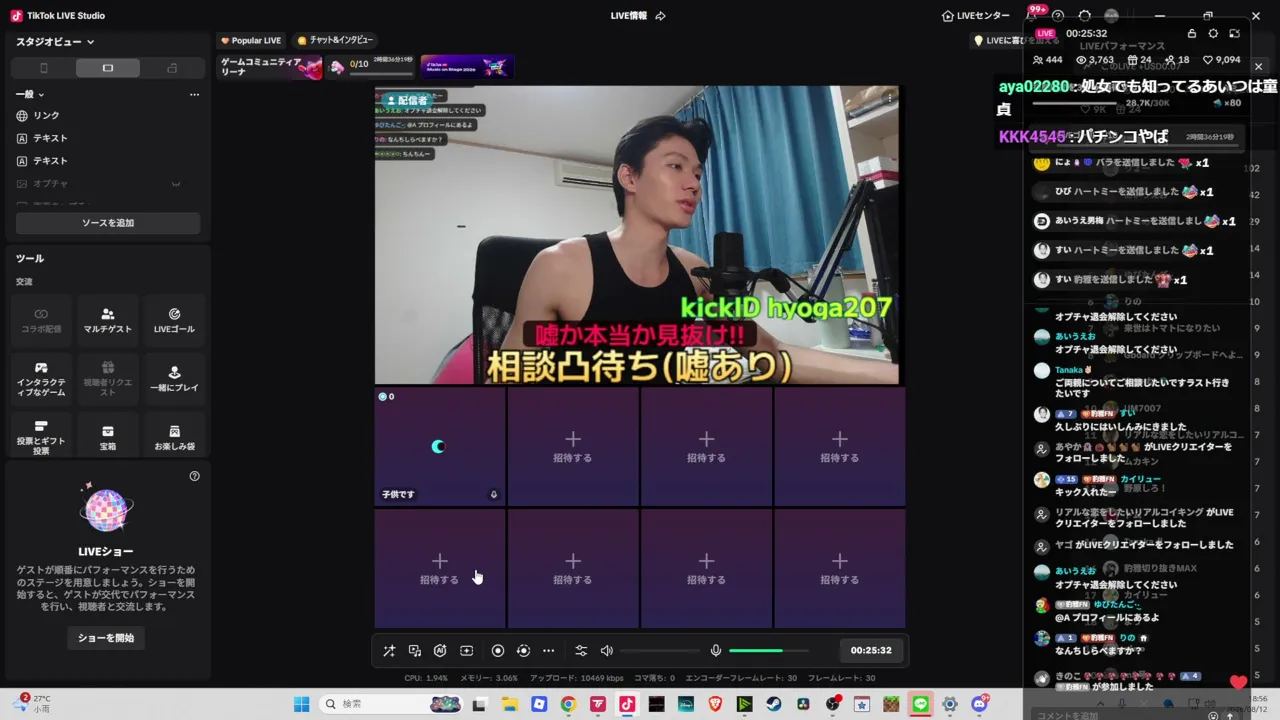Click the LIVE情報 share icon
The height and width of the screenshot is (720, 1280).
click(x=661, y=16)
